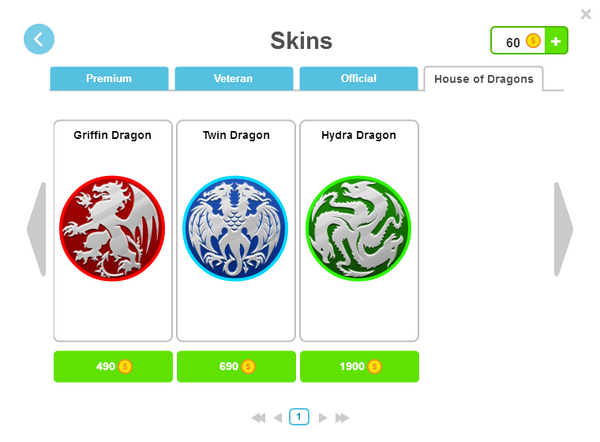The width and height of the screenshot is (600, 442).
Task: Buy Griffin Dragon for 490 coins
Action: (113, 366)
